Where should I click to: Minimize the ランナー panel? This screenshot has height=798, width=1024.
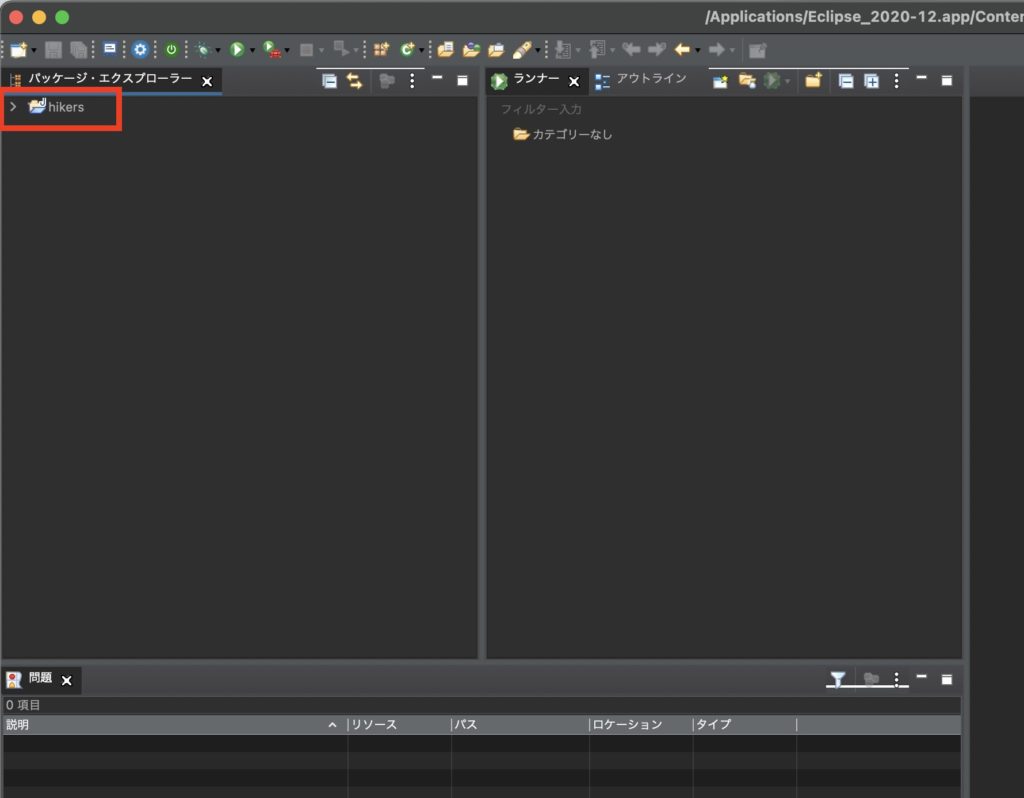921,78
